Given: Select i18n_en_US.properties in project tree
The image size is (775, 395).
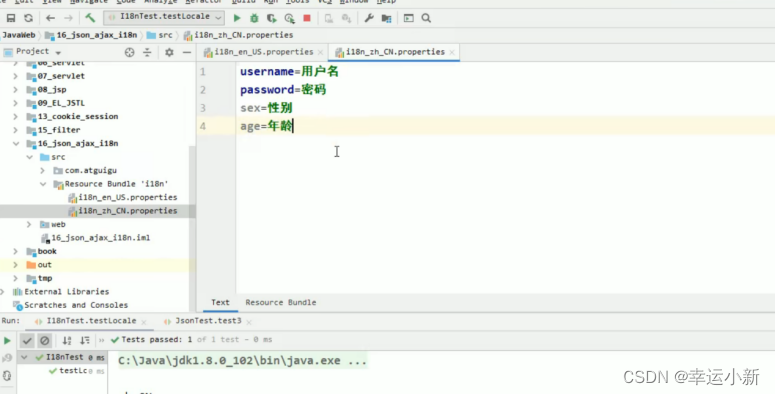Looking at the screenshot, I should click(x=123, y=197).
